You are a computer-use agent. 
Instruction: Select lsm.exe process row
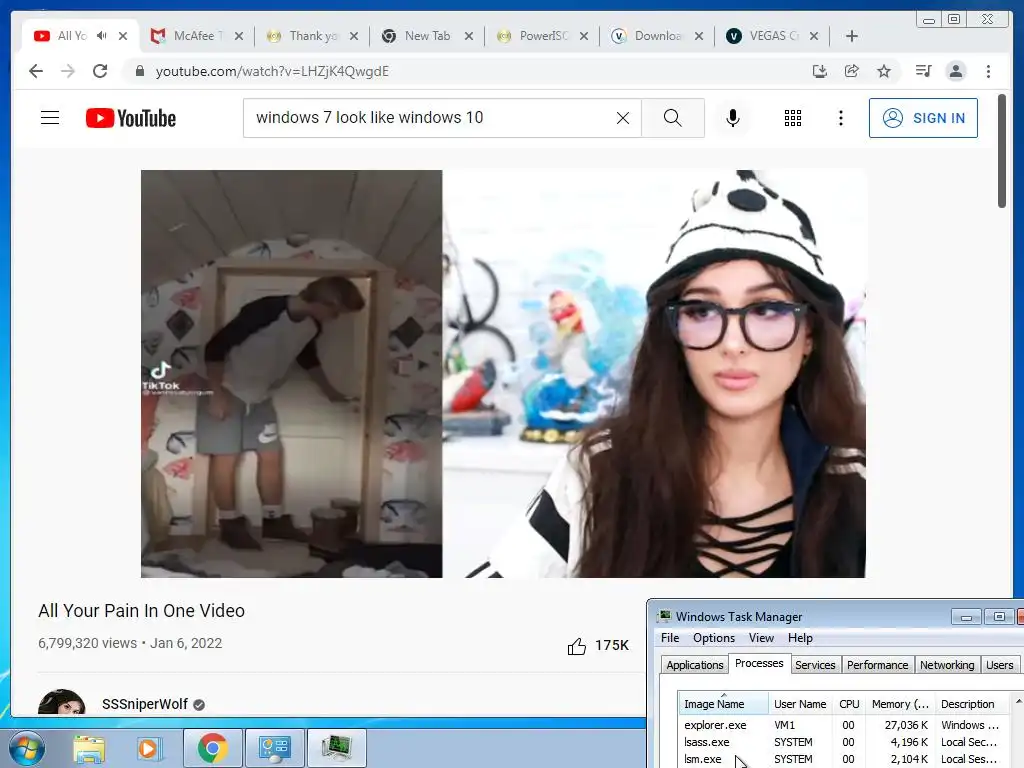click(x=845, y=760)
